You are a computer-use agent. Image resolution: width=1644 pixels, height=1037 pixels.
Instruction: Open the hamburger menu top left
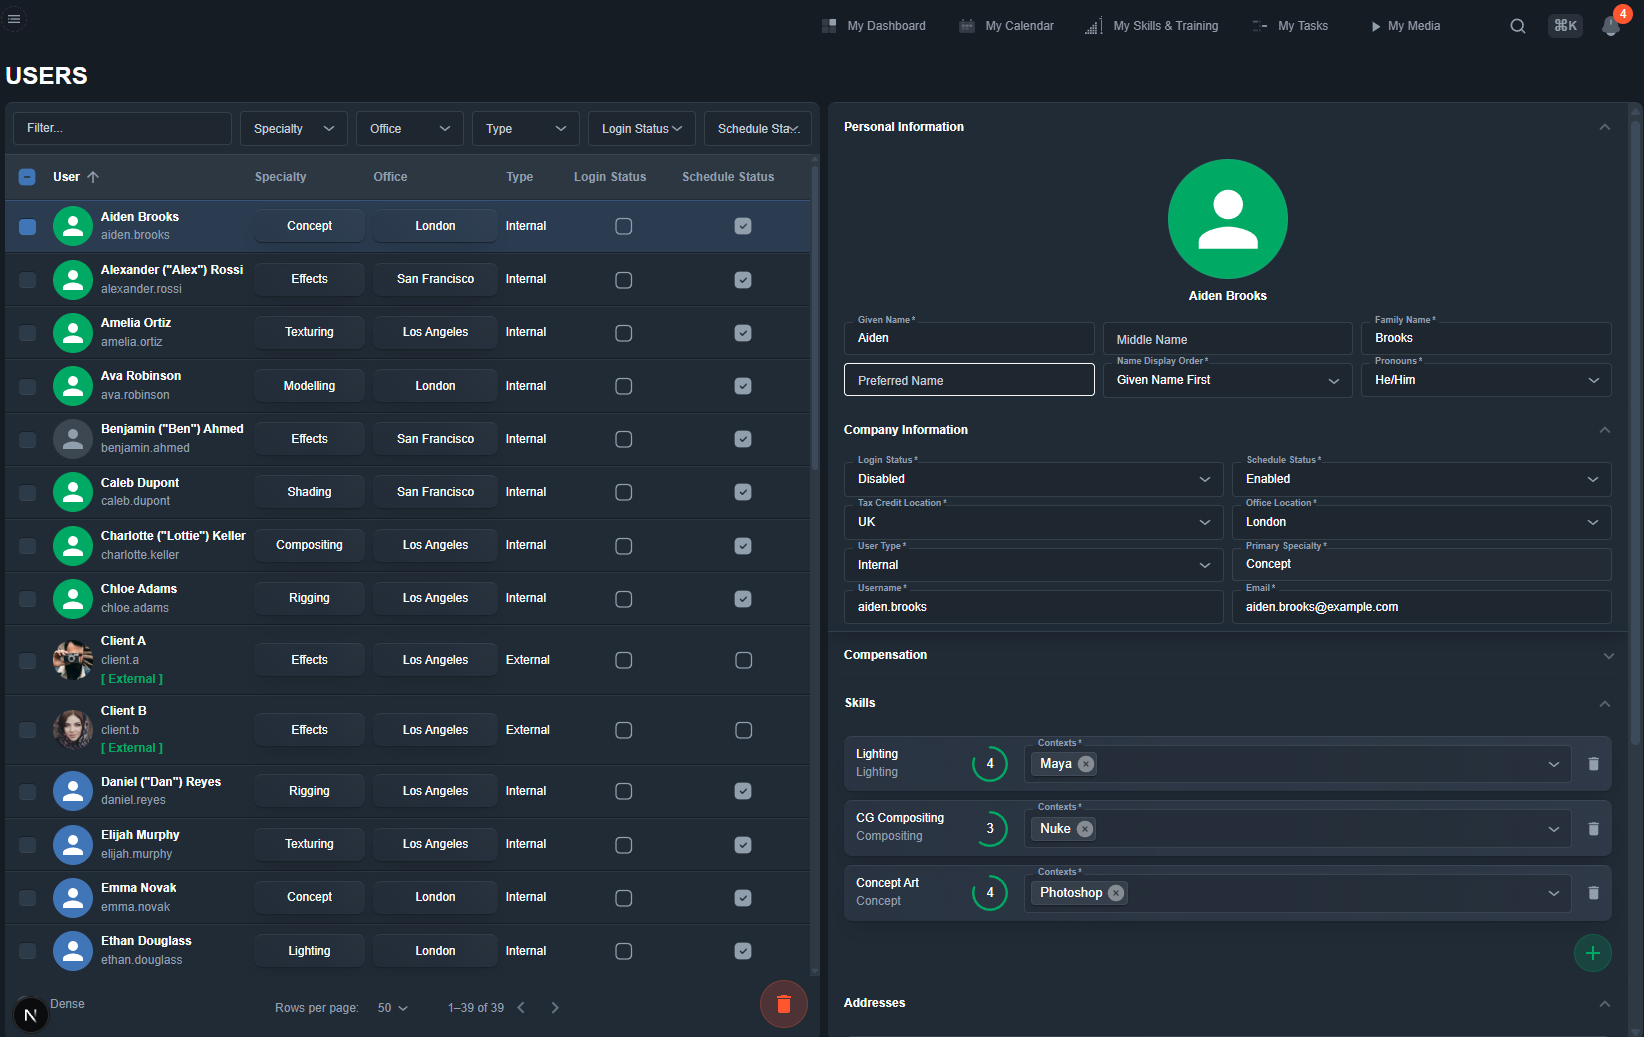pos(15,18)
